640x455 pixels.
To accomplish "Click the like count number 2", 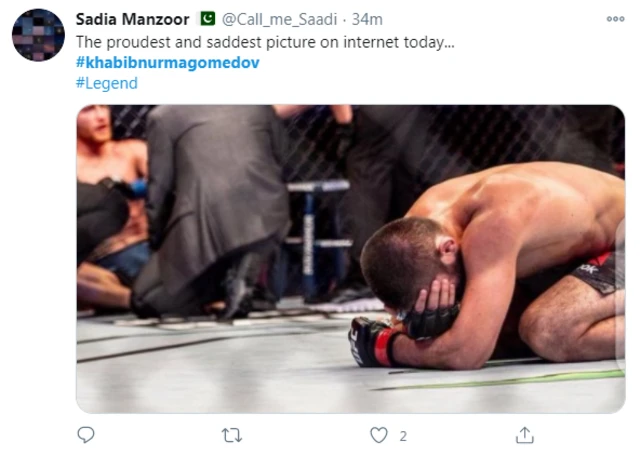I will pos(403,435).
